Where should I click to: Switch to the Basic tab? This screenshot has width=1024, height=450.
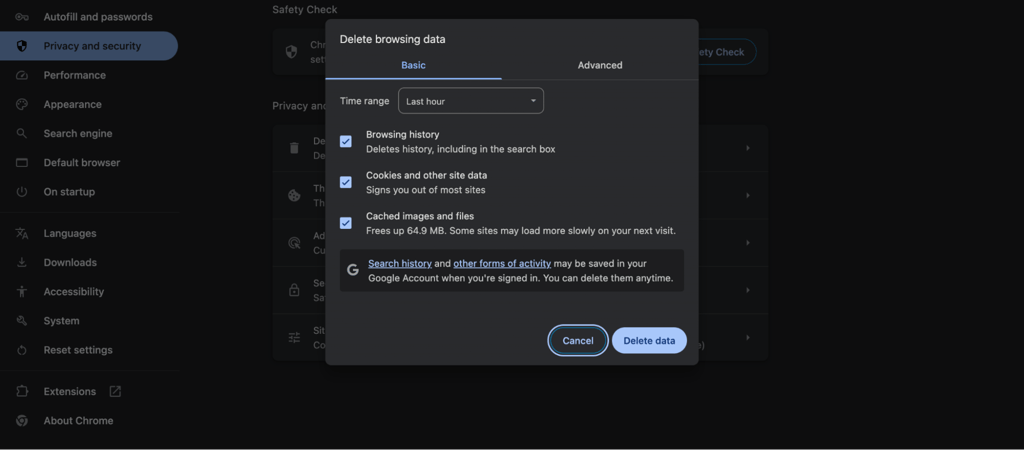[x=413, y=65]
